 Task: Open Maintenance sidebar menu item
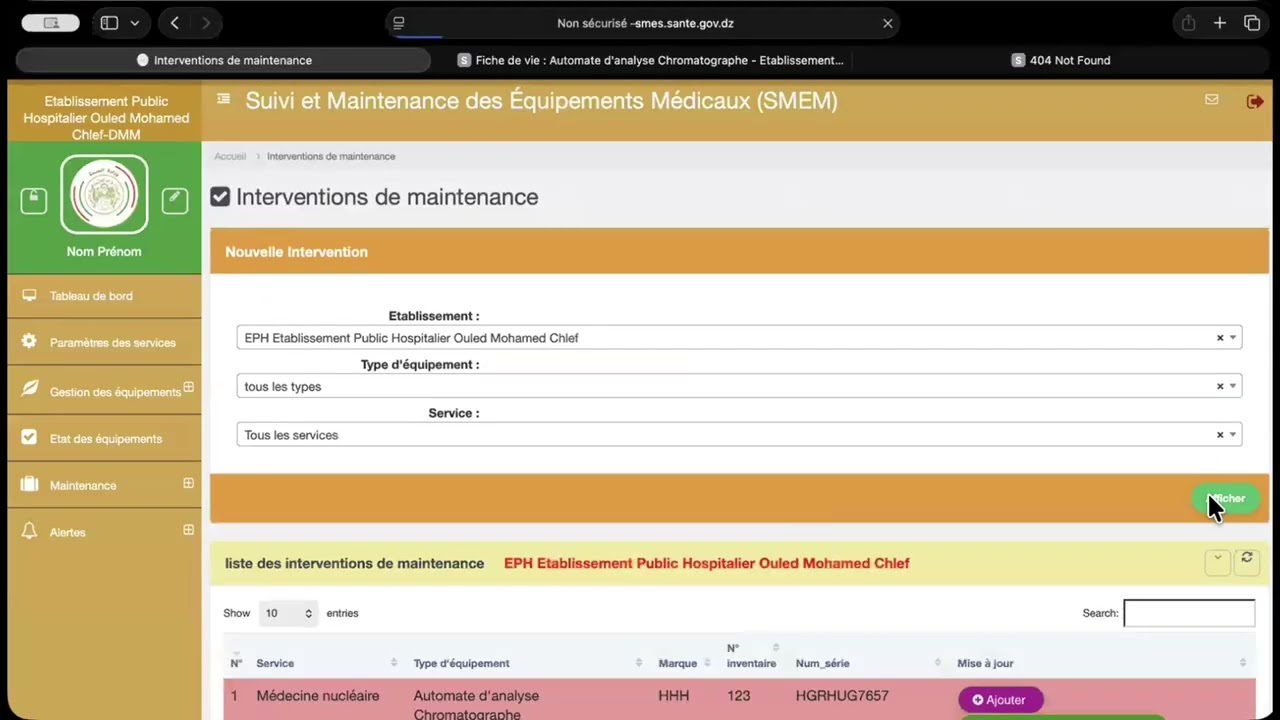point(104,485)
